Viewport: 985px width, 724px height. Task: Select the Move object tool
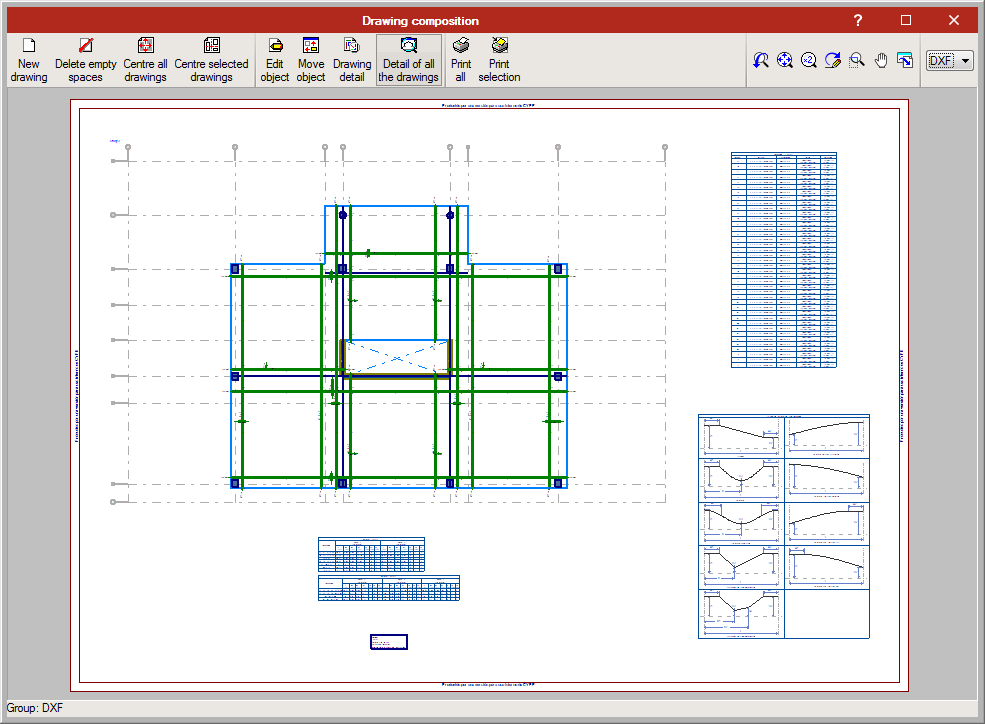311,60
